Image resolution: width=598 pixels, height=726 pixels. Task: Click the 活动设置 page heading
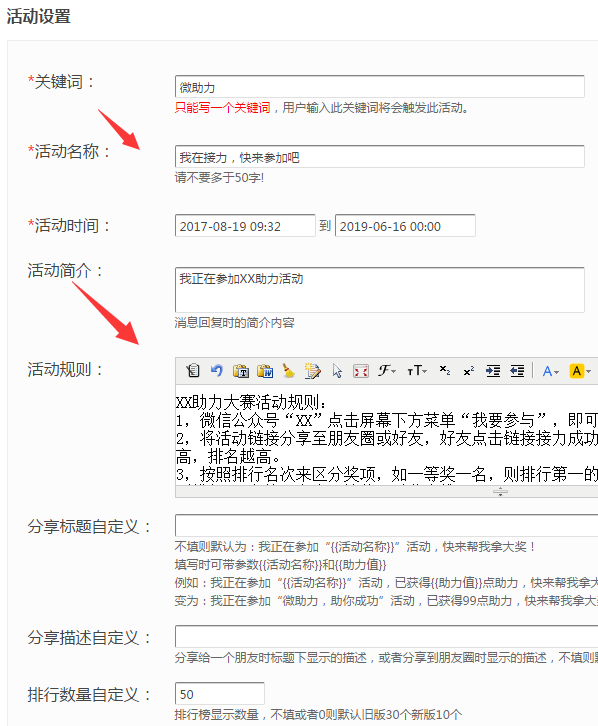38,16
